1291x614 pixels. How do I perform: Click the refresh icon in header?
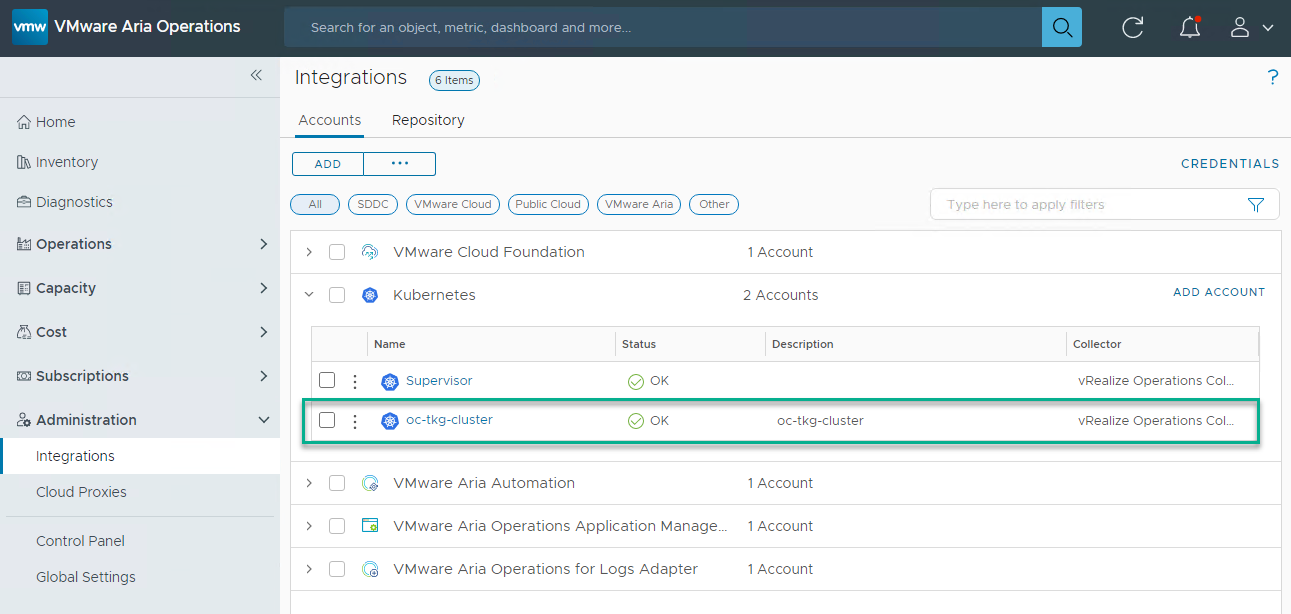coord(1132,27)
